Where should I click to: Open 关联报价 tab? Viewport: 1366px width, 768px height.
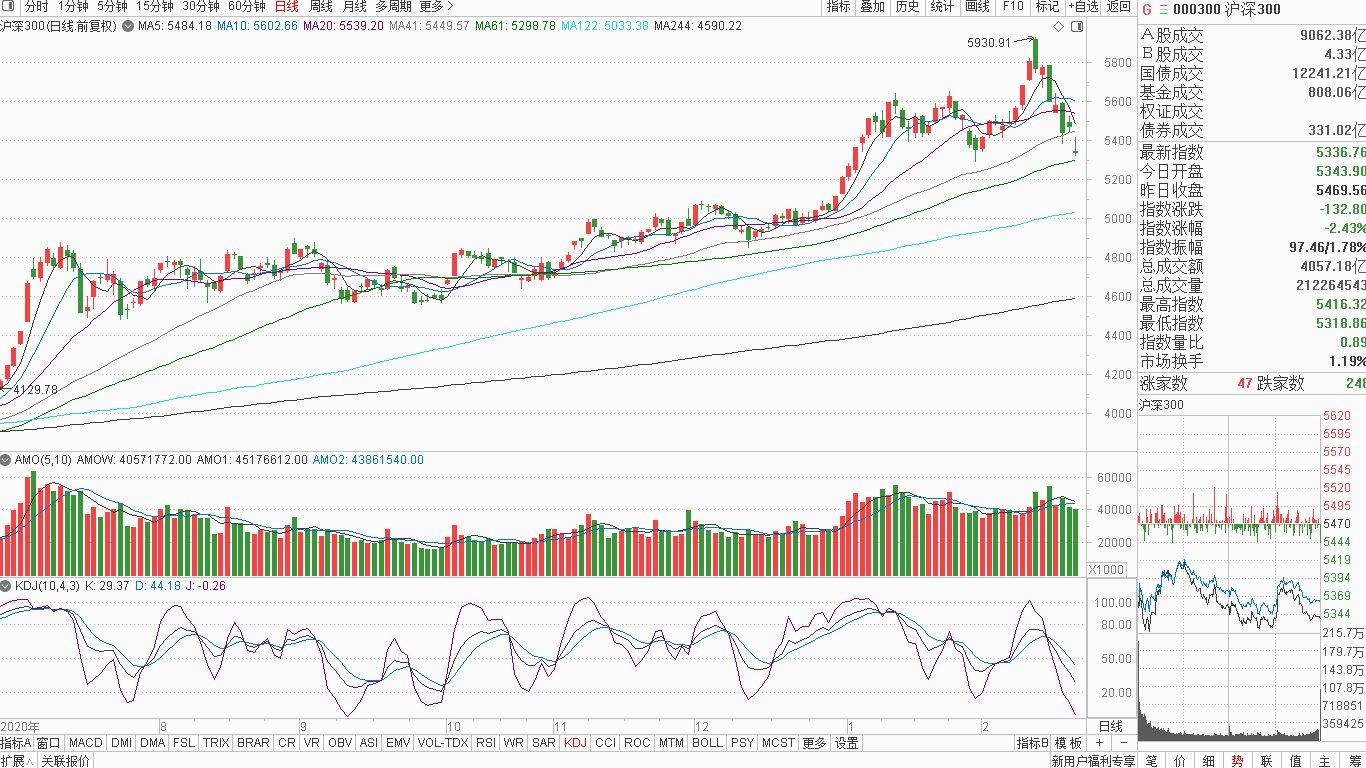coord(65,760)
